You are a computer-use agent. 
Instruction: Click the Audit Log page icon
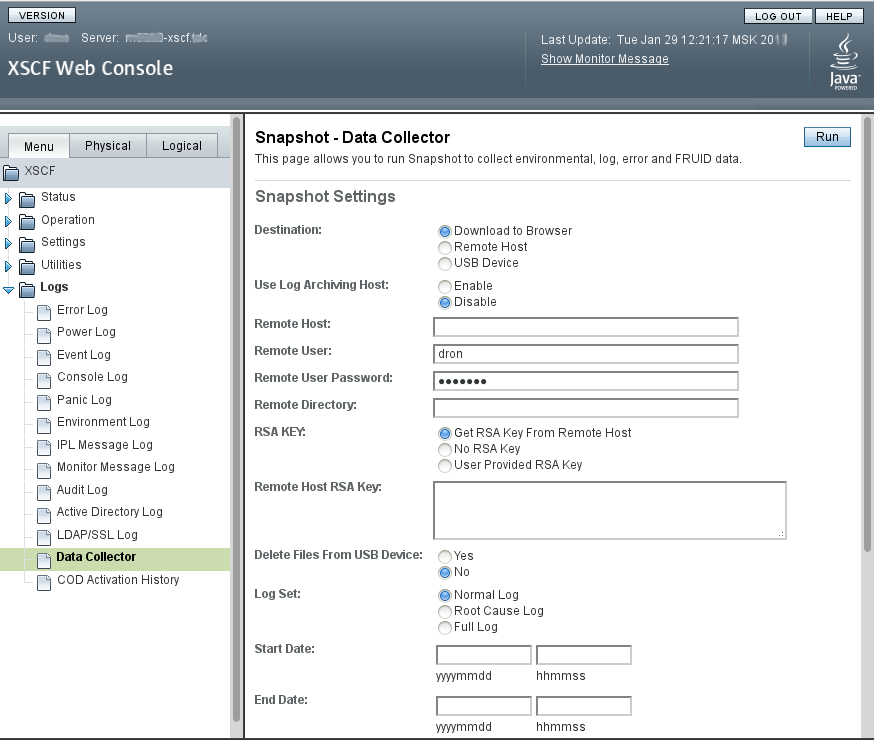pos(44,492)
